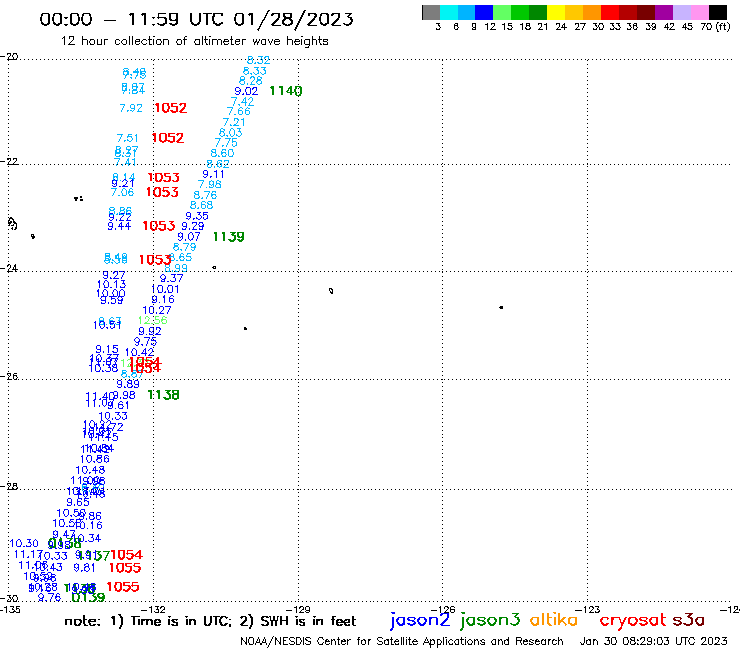This screenshot has width=740, height=650.
Task: Select the red cryosat legend label
Action: pyautogui.click(x=633, y=620)
